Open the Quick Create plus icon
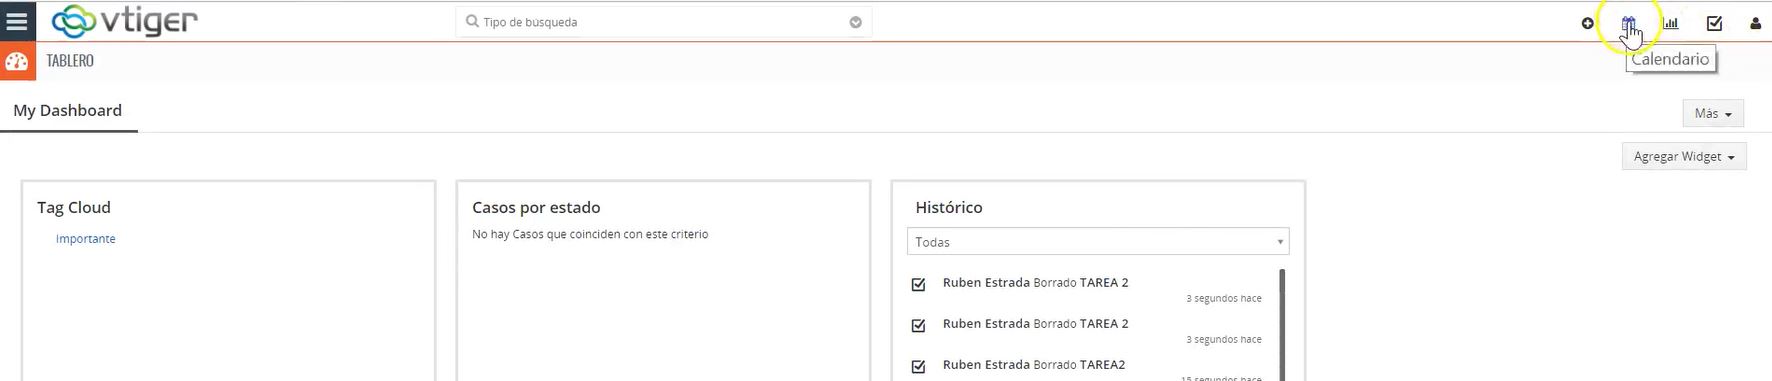 tap(1587, 23)
